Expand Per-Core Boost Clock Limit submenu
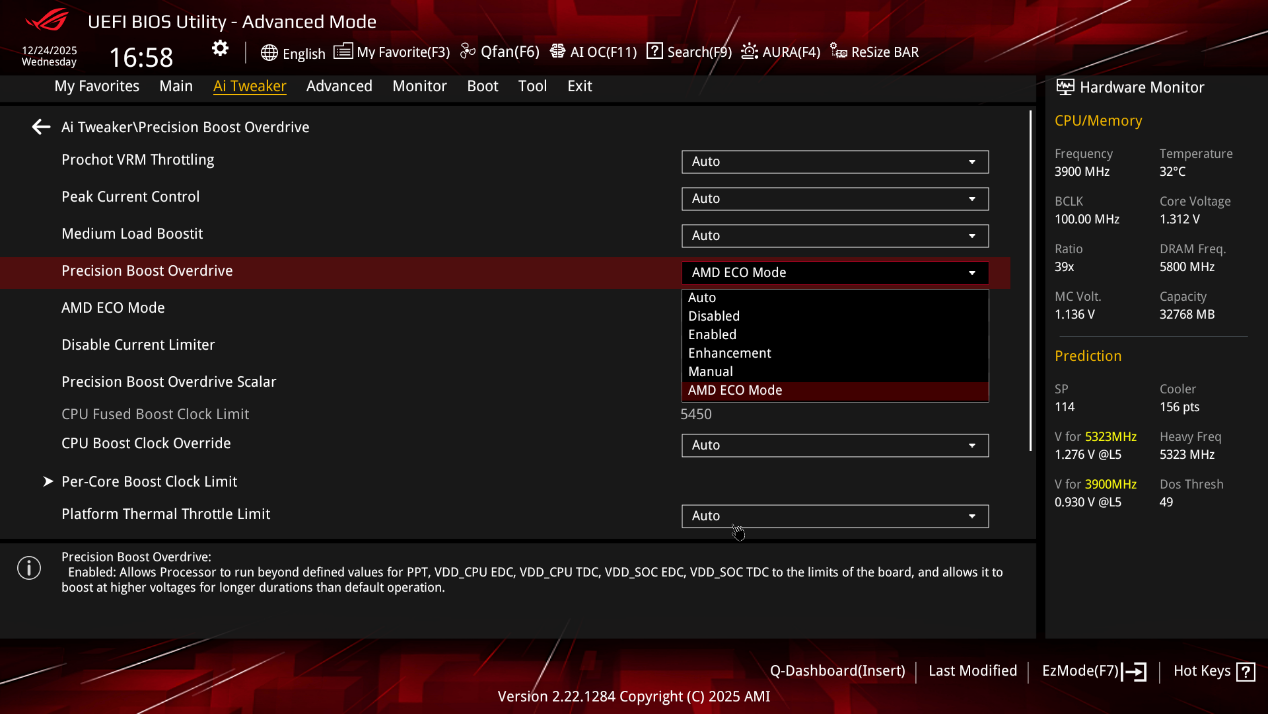Screen dimensions: 1268x714 (x=149, y=481)
